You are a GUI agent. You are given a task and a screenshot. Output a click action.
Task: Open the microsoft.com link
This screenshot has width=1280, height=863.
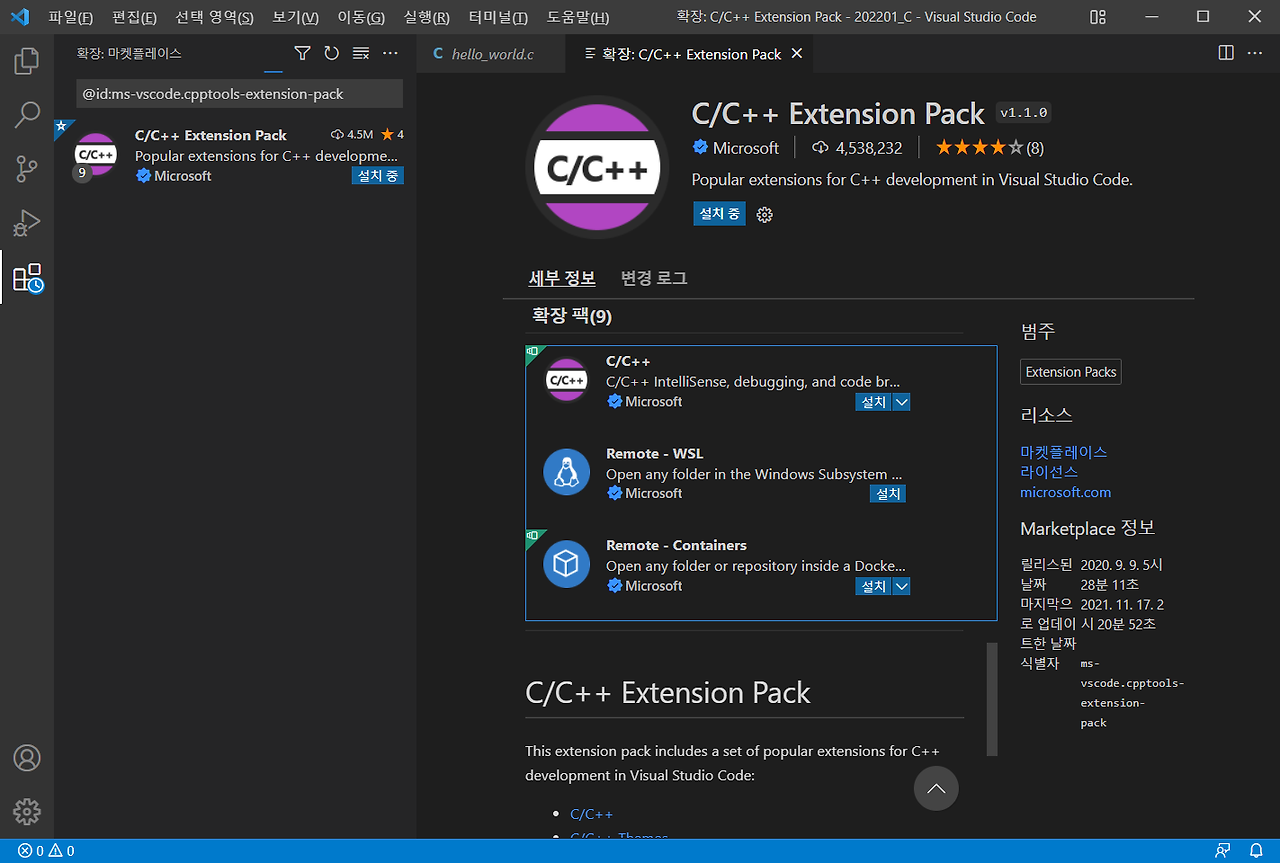pyautogui.click(x=1065, y=492)
